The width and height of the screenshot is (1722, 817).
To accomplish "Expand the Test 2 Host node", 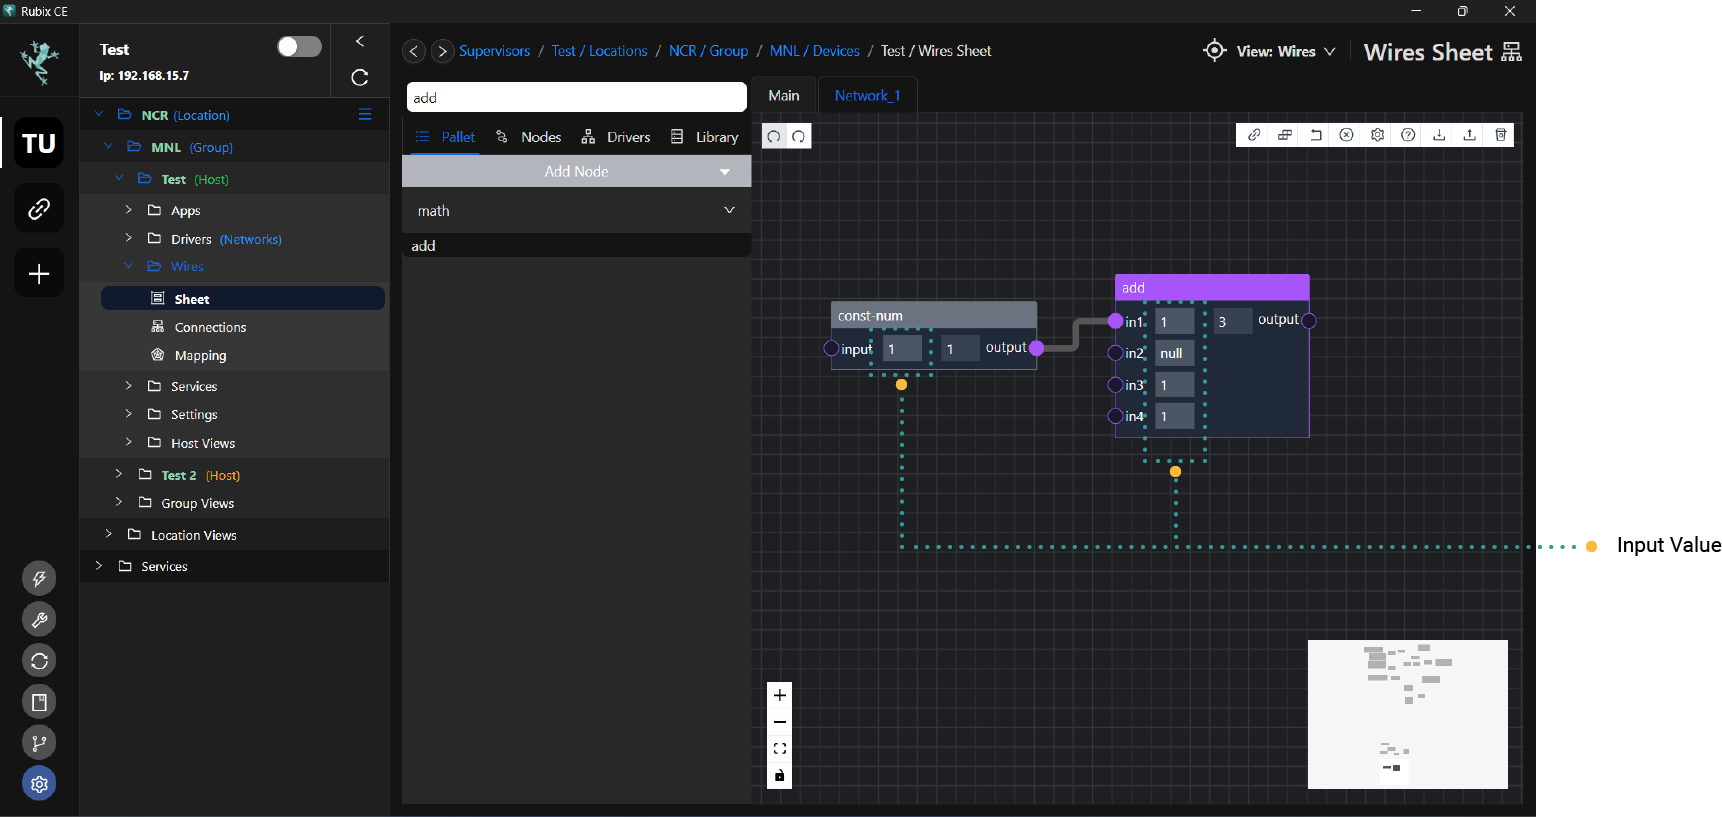I will tap(118, 473).
